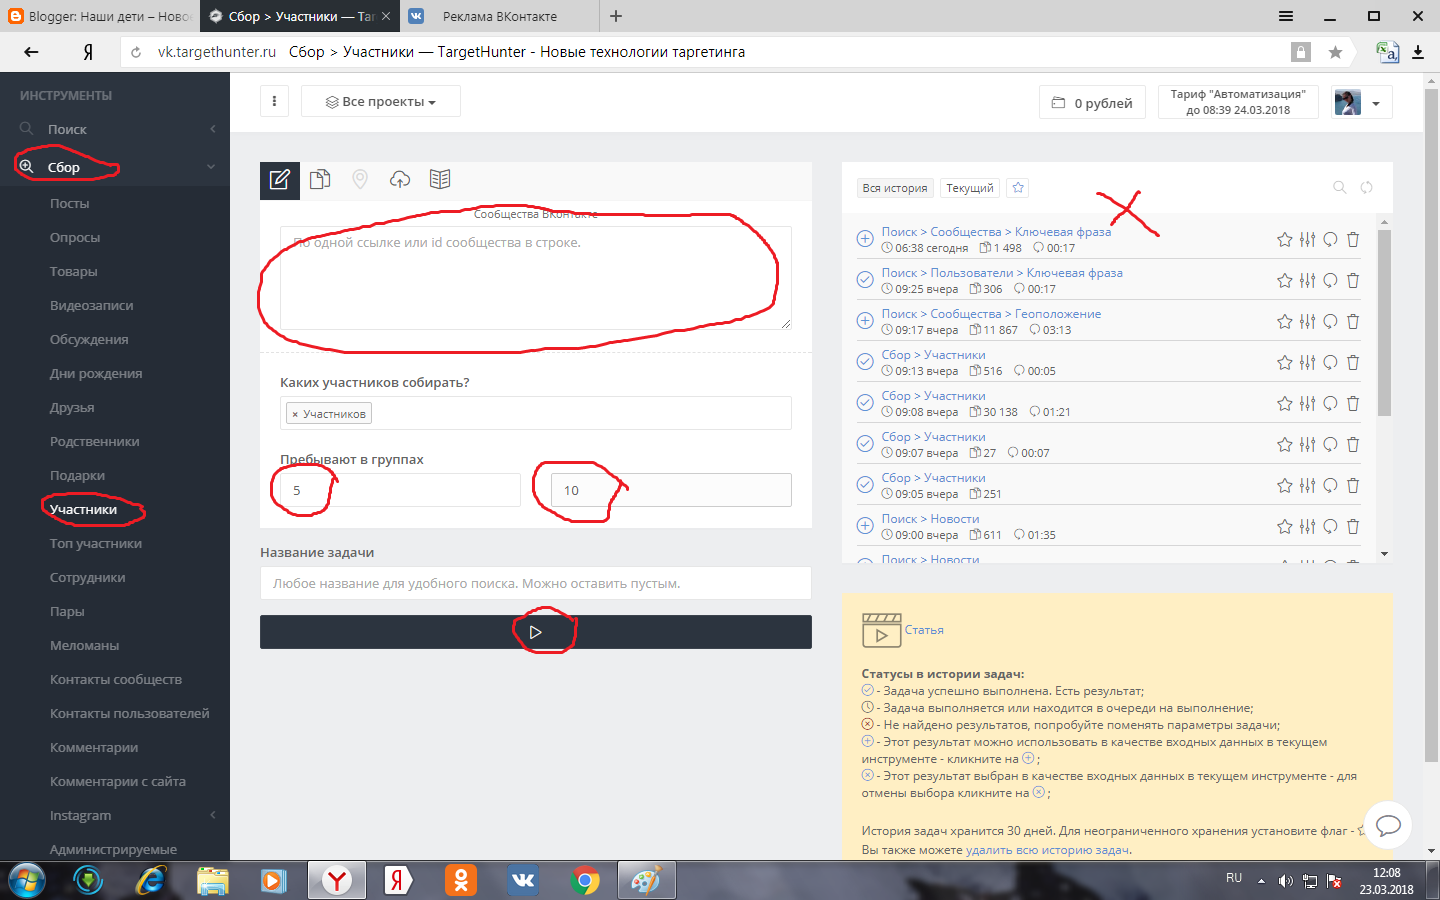Use 06:38 Ключевая фраза result as input
This screenshot has width=1440, height=900.
[865, 239]
